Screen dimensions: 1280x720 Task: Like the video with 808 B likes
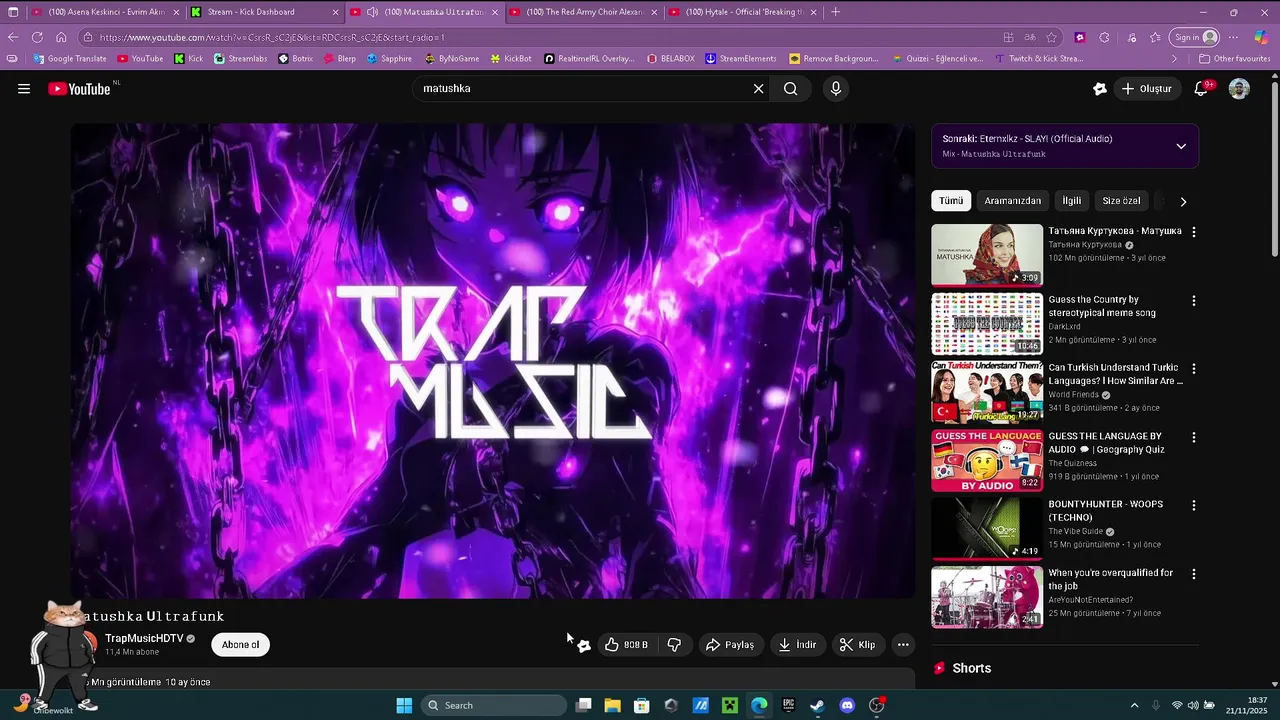tap(626, 645)
